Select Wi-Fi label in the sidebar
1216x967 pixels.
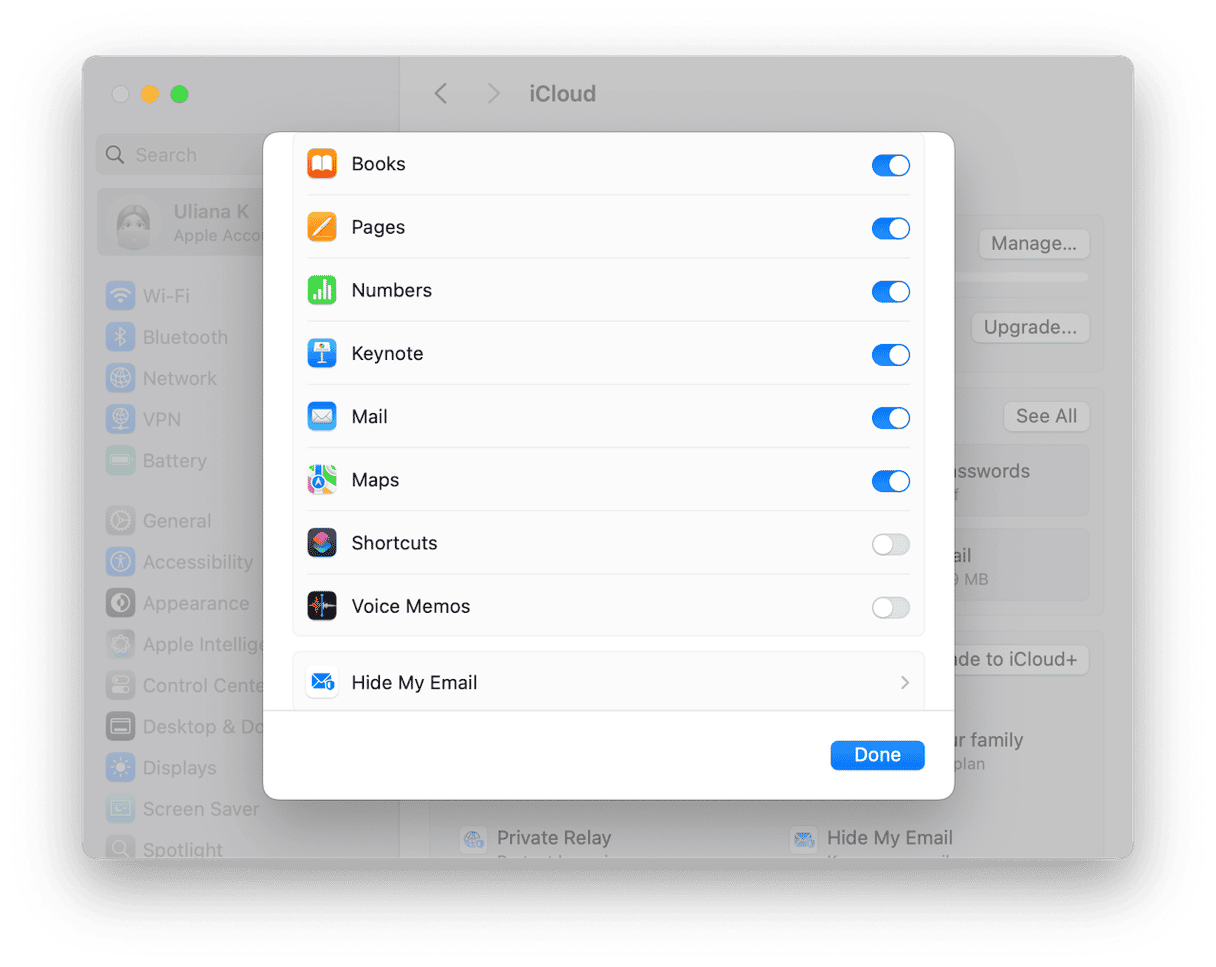(166, 296)
